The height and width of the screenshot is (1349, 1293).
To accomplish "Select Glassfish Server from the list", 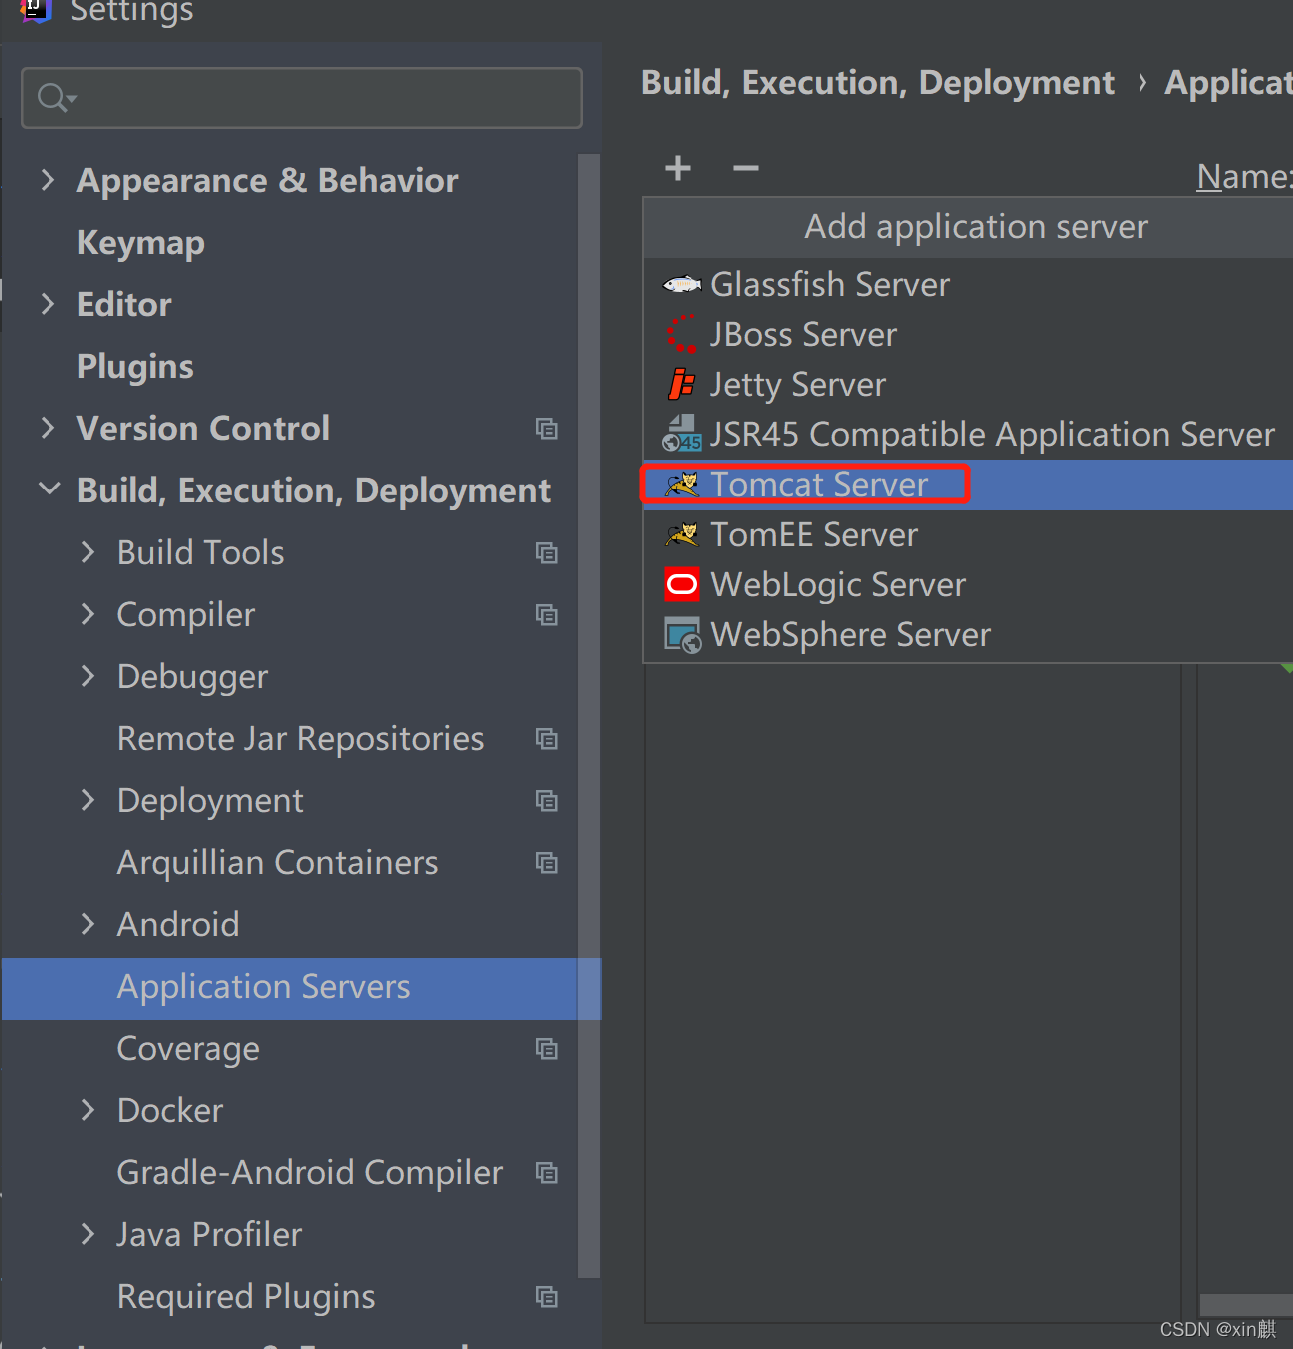I will [968, 285].
